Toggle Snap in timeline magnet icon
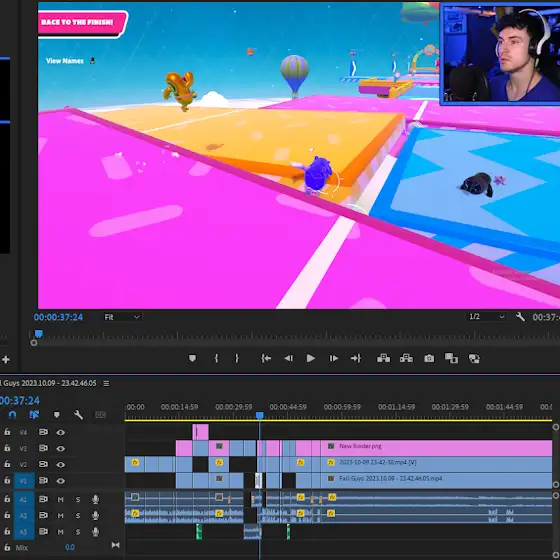 (12, 415)
